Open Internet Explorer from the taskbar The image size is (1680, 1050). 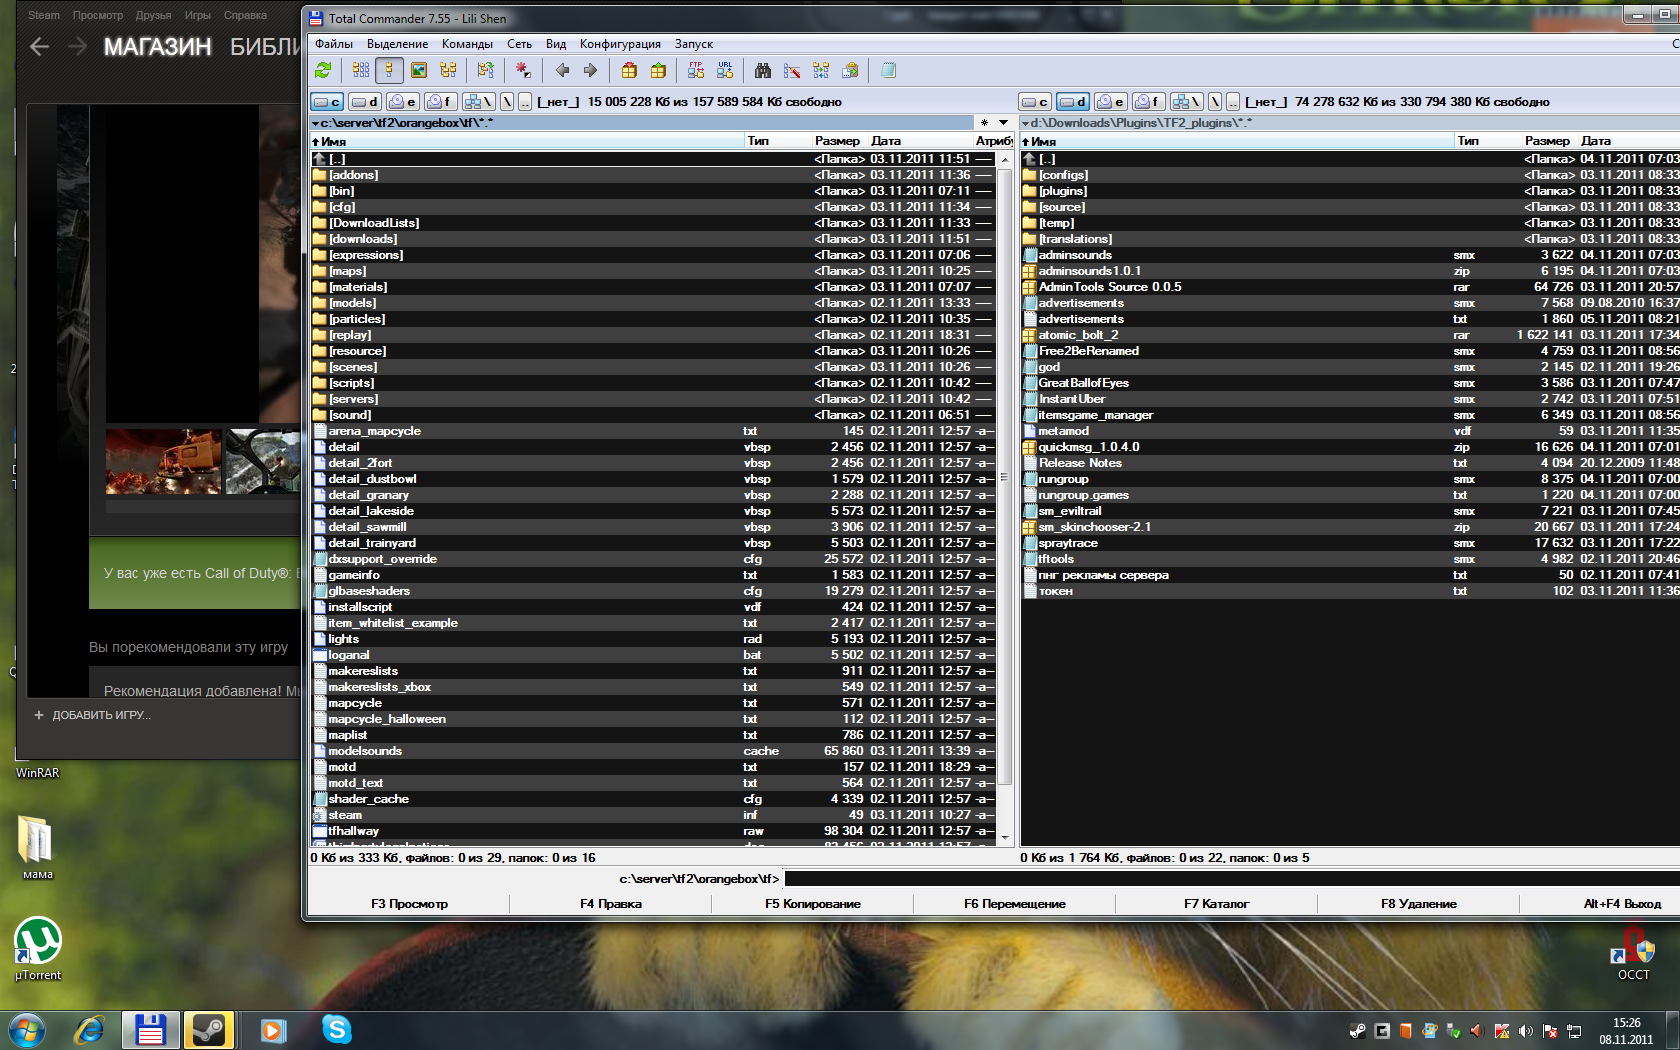point(90,1029)
